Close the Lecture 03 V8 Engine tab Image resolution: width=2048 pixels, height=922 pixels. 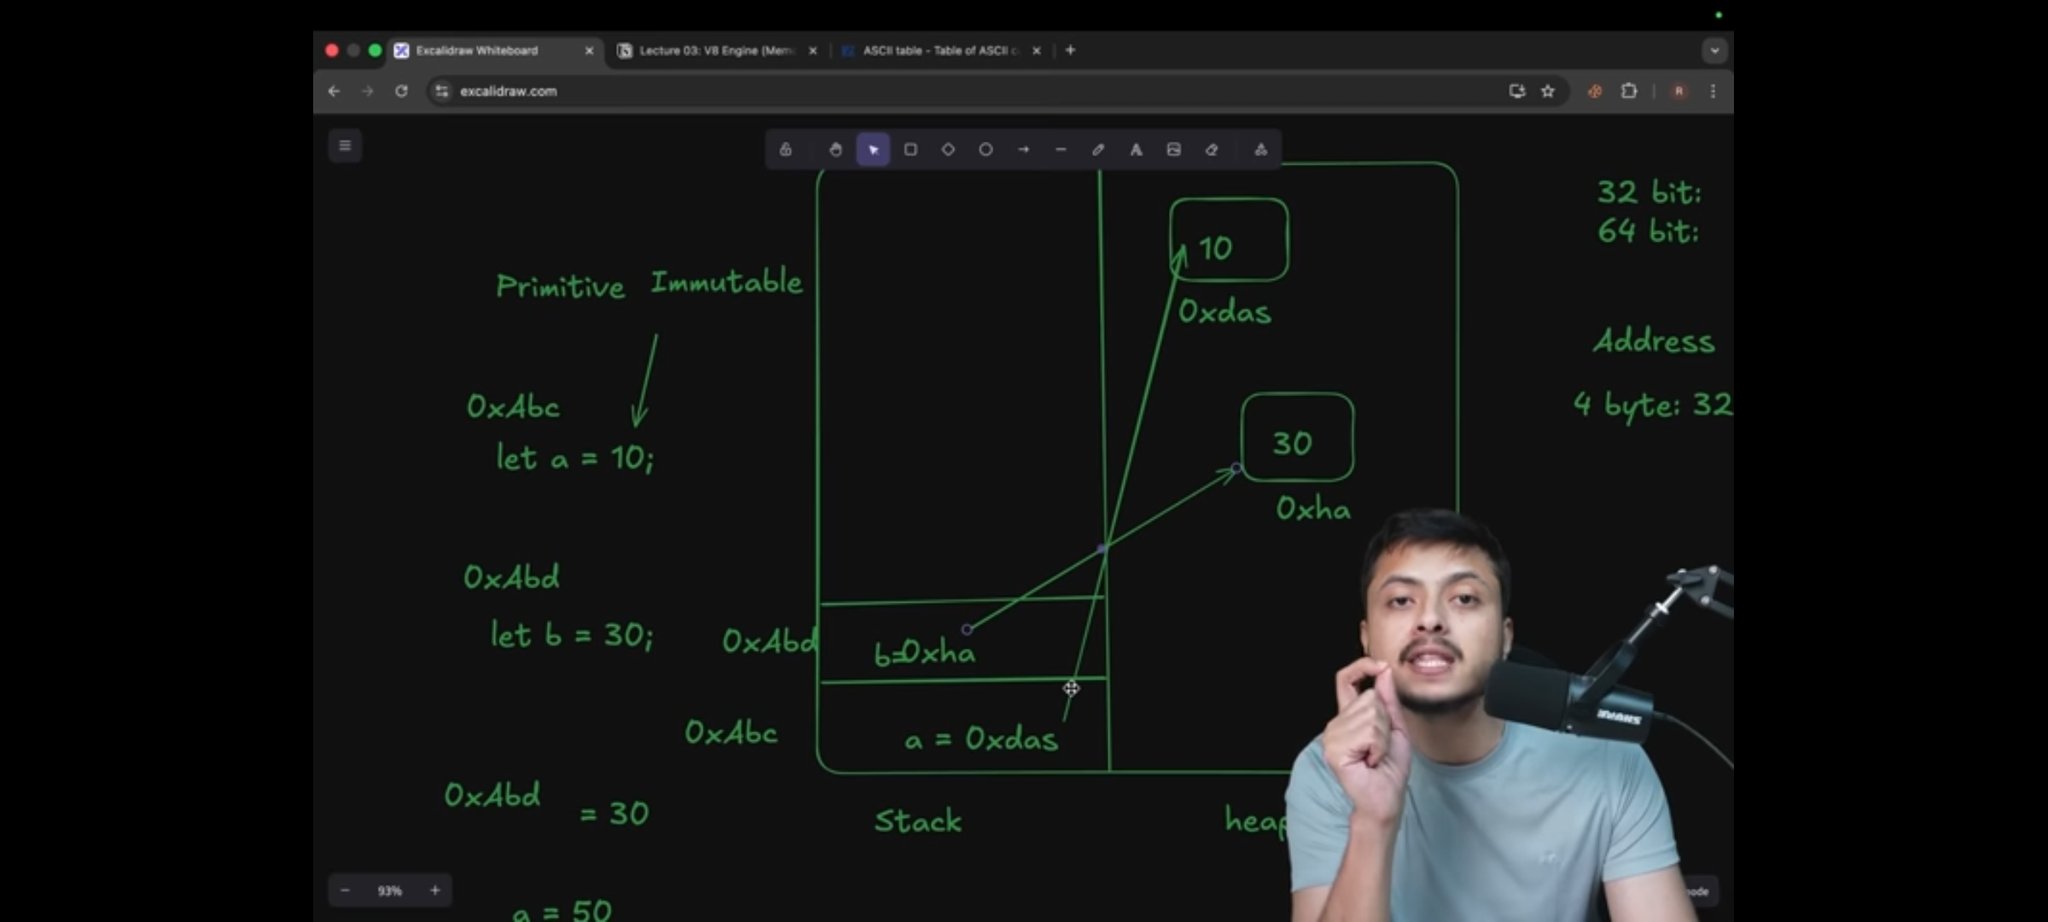tap(813, 50)
